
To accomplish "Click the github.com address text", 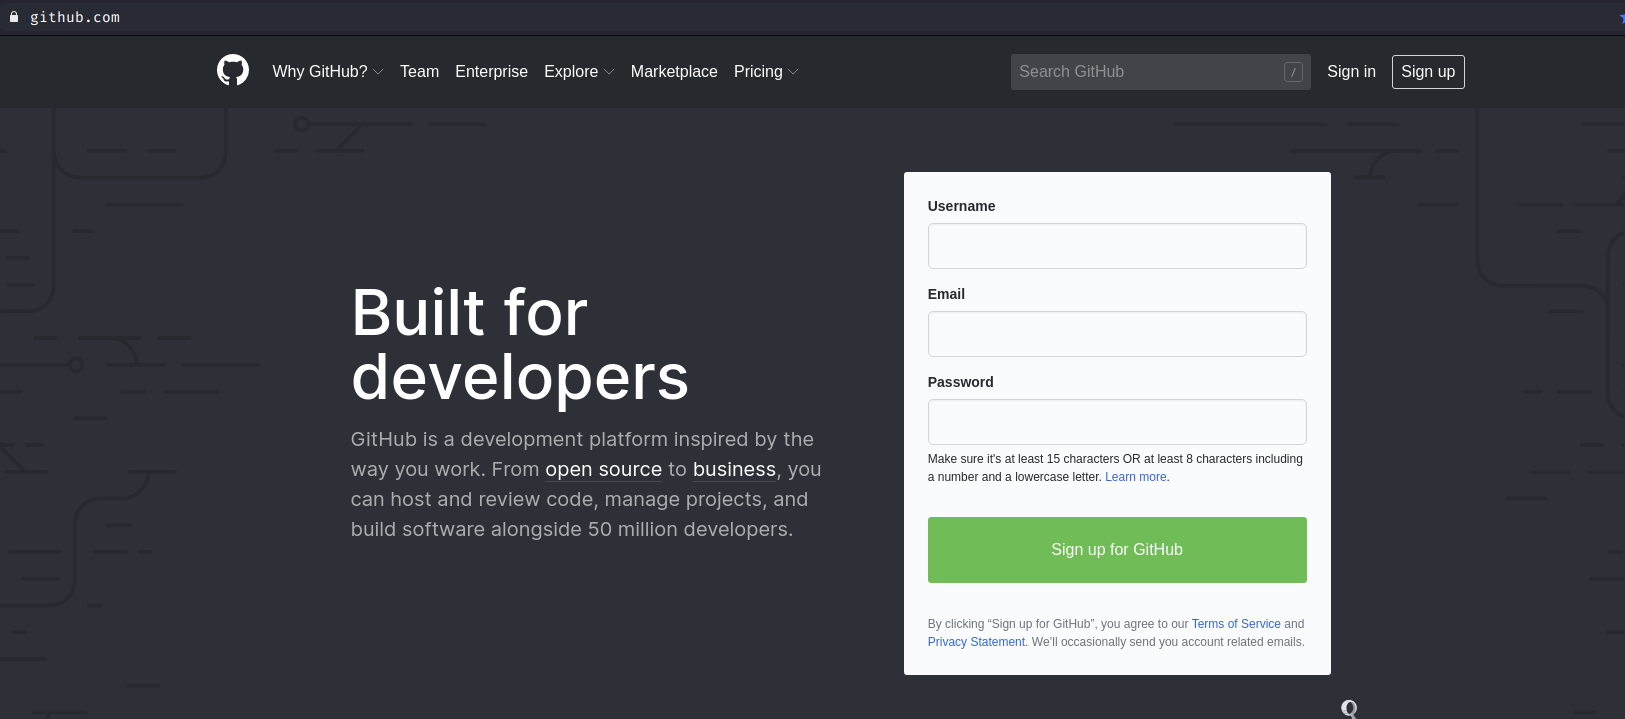I will (x=75, y=17).
